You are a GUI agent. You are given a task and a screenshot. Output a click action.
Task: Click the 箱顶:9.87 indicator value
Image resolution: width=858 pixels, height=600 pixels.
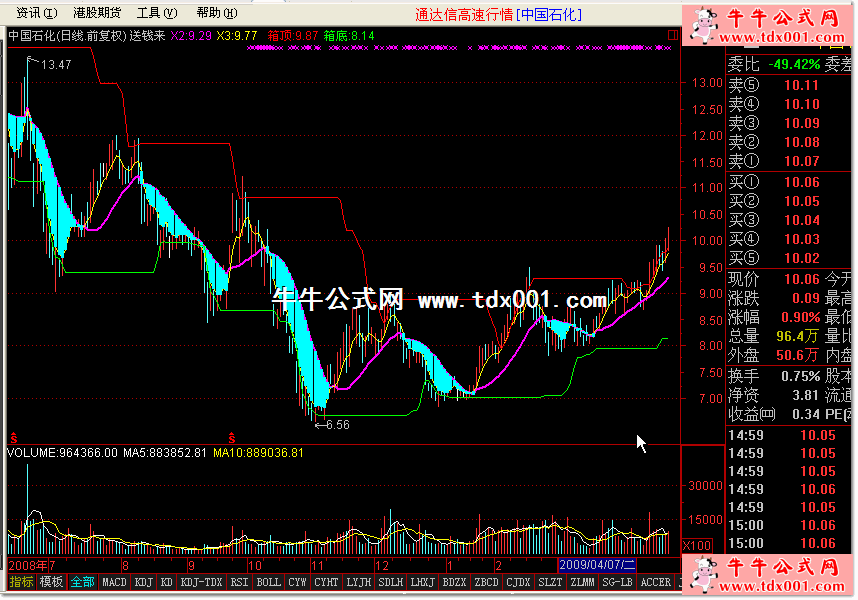(x=293, y=36)
